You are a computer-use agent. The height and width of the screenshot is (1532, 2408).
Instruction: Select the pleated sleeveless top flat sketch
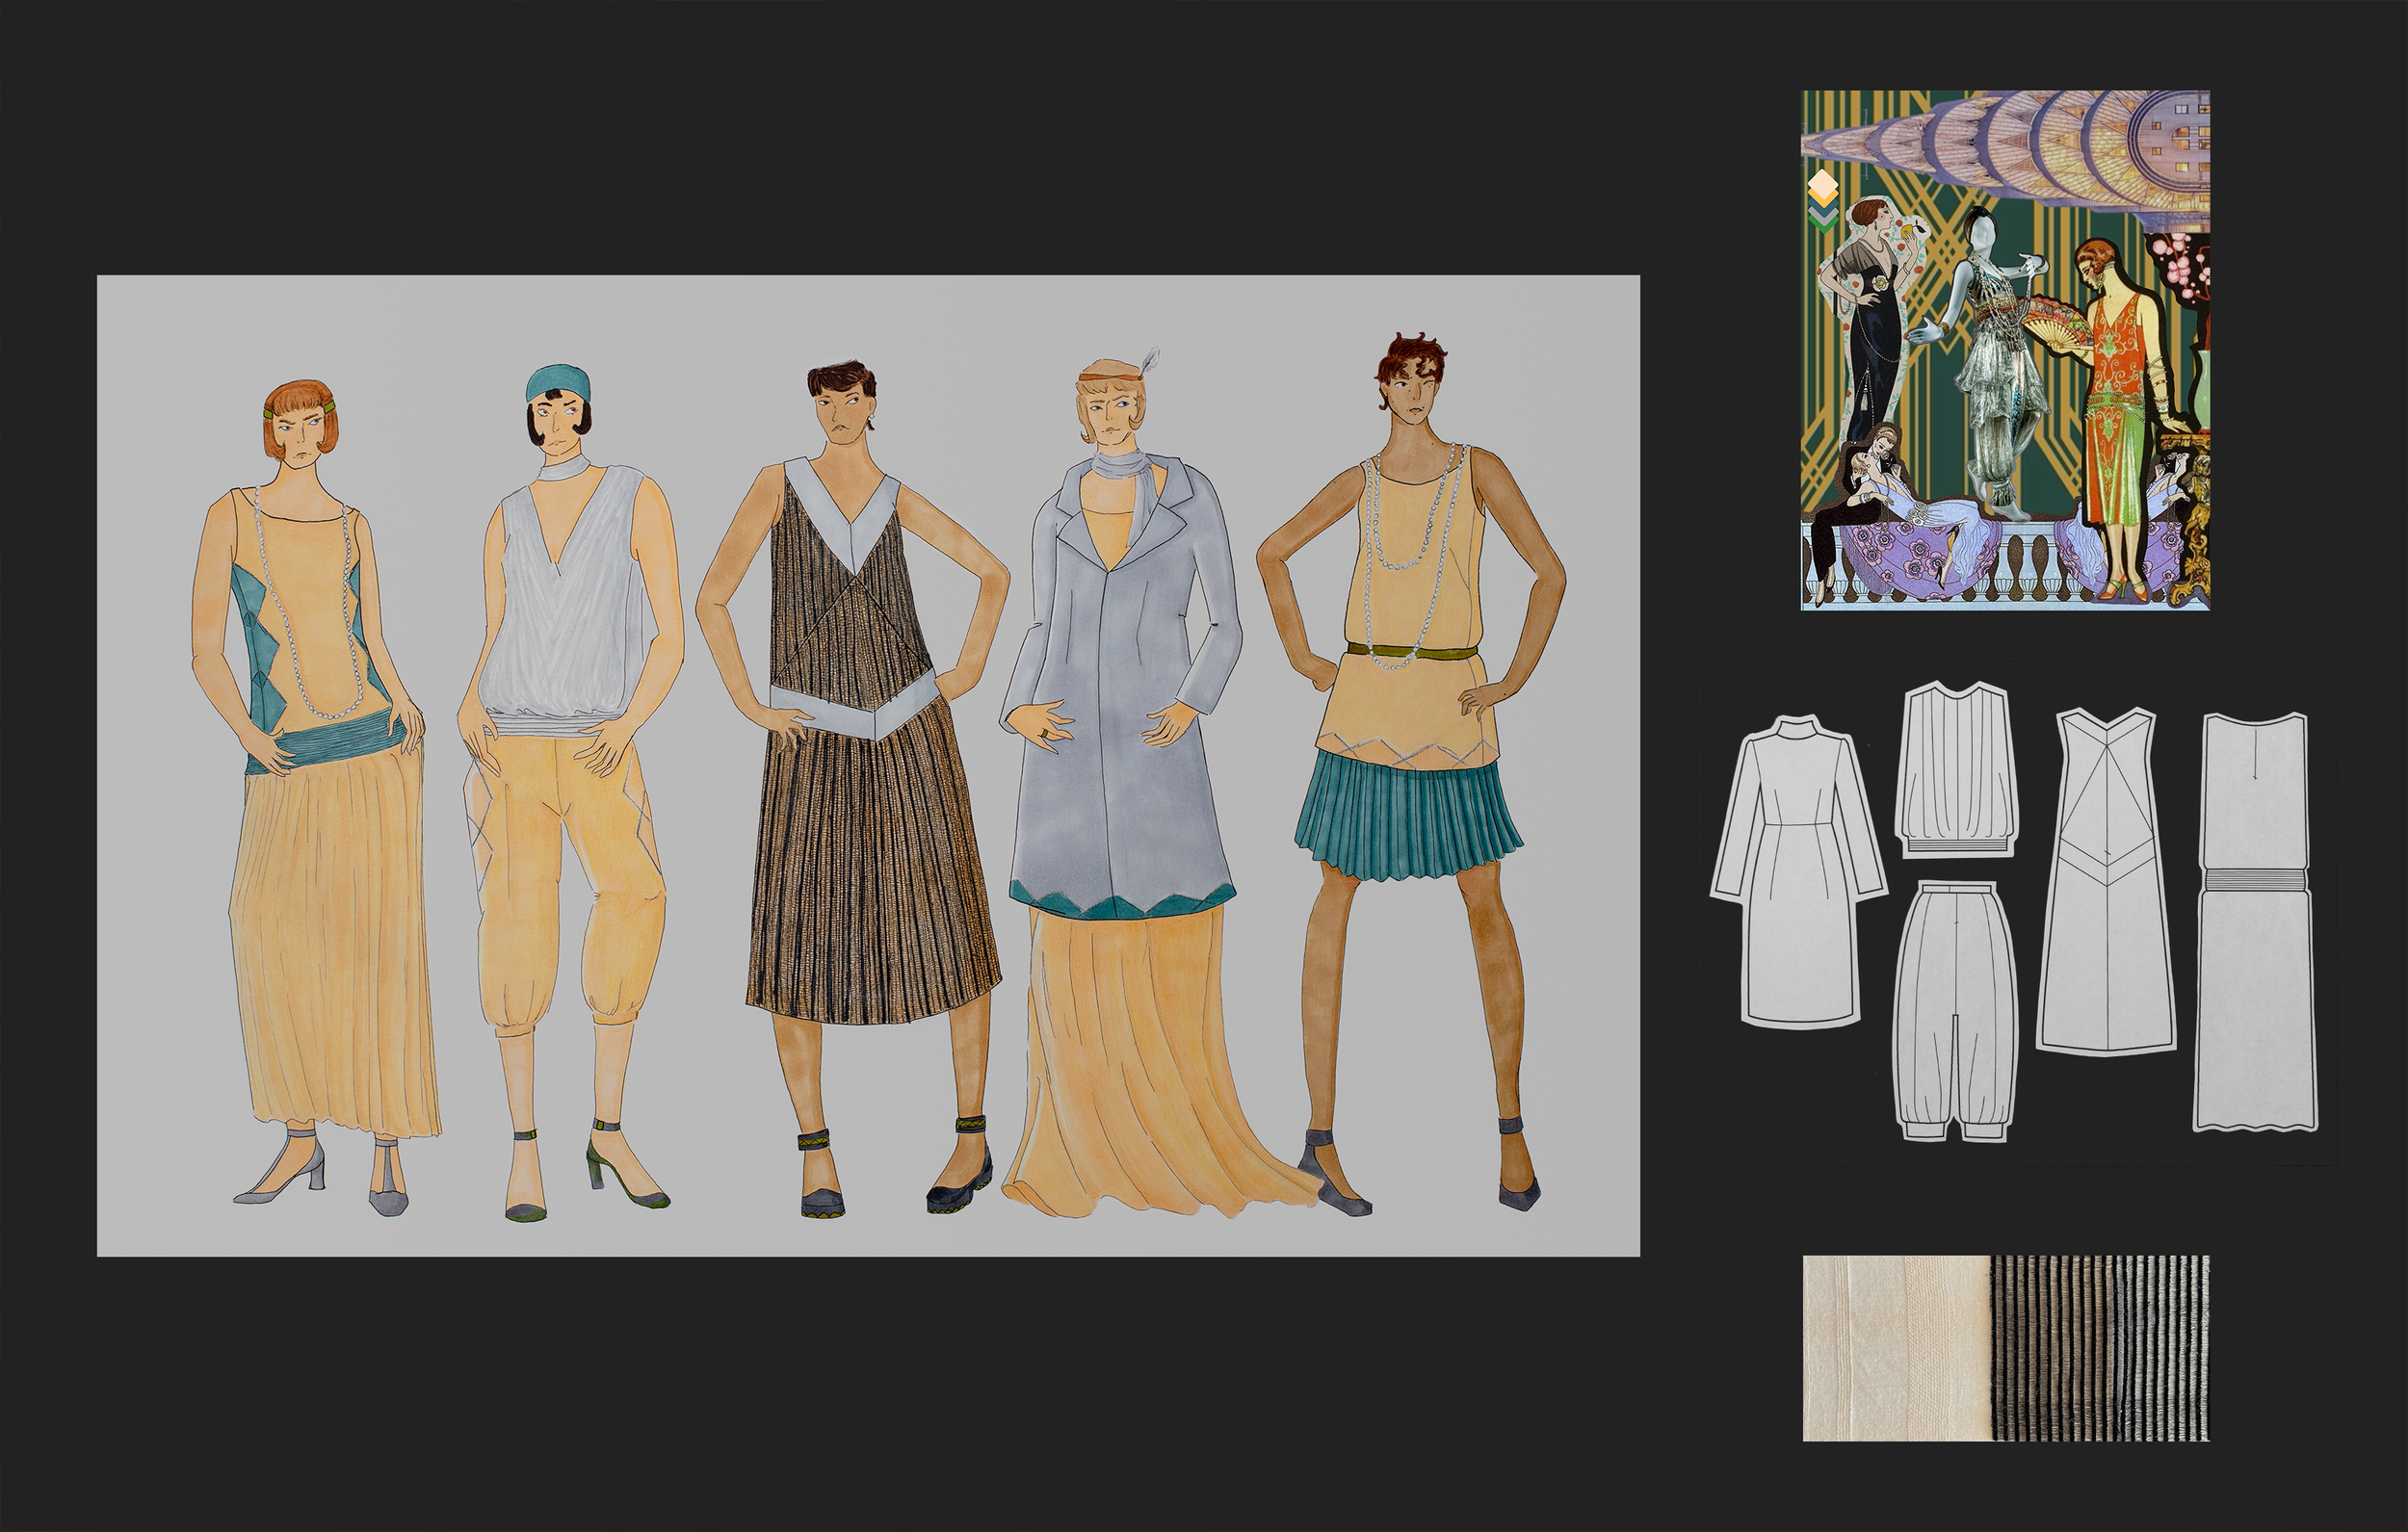(x=1957, y=769)
